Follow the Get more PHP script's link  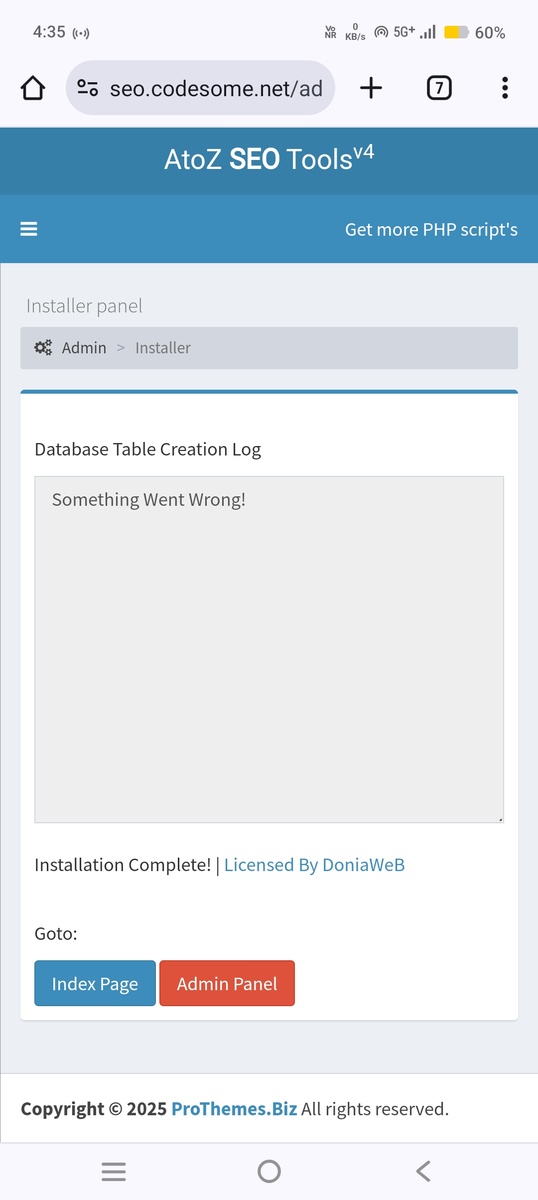coord(431,229)
